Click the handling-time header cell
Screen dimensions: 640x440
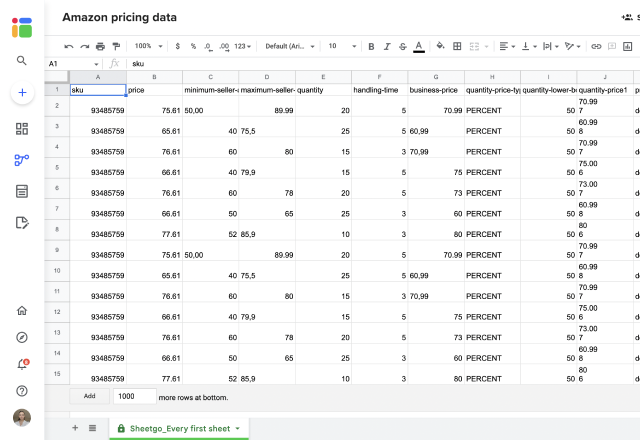pos(379,90)
